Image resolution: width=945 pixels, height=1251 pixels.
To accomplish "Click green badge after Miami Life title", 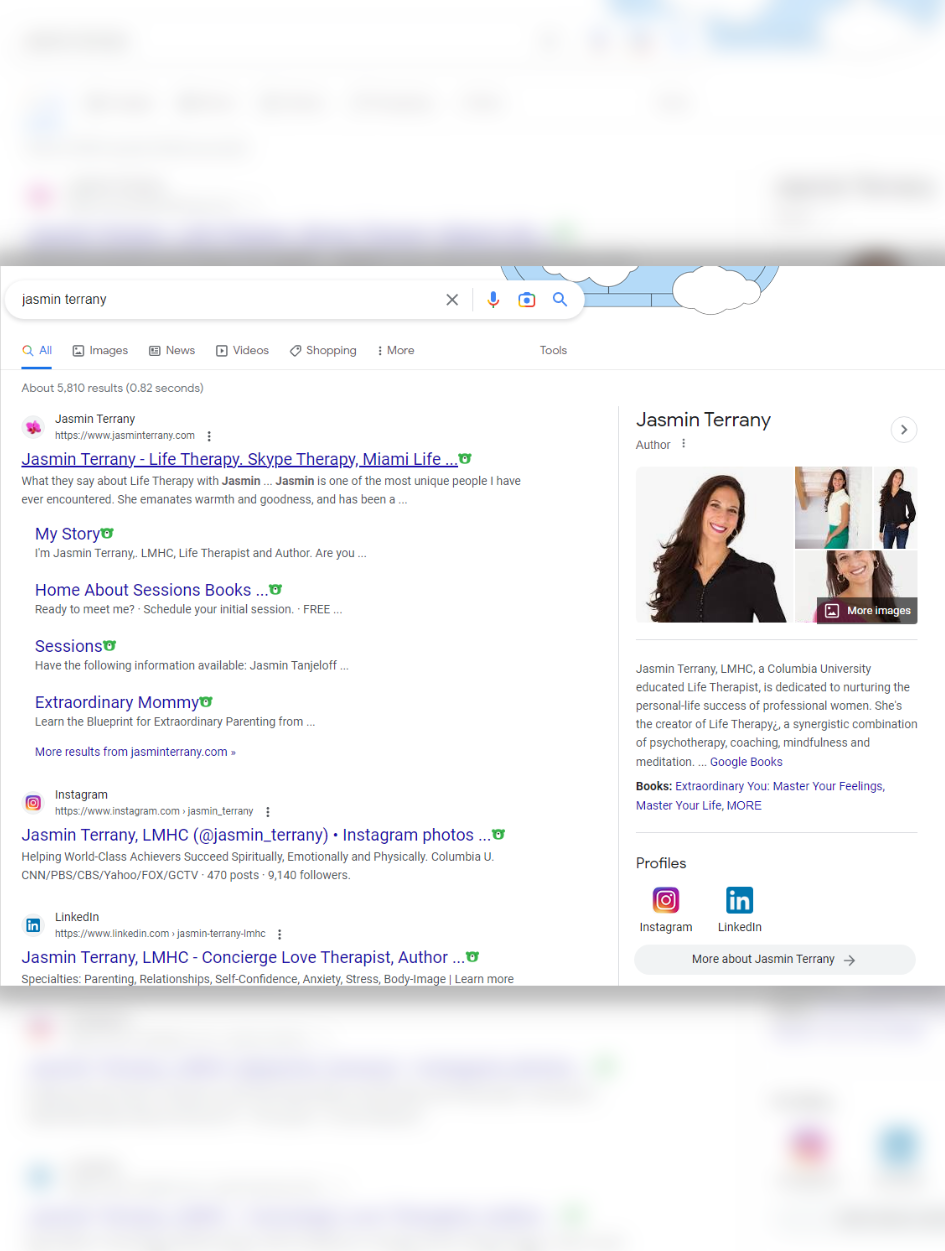I will pos(465,459).
